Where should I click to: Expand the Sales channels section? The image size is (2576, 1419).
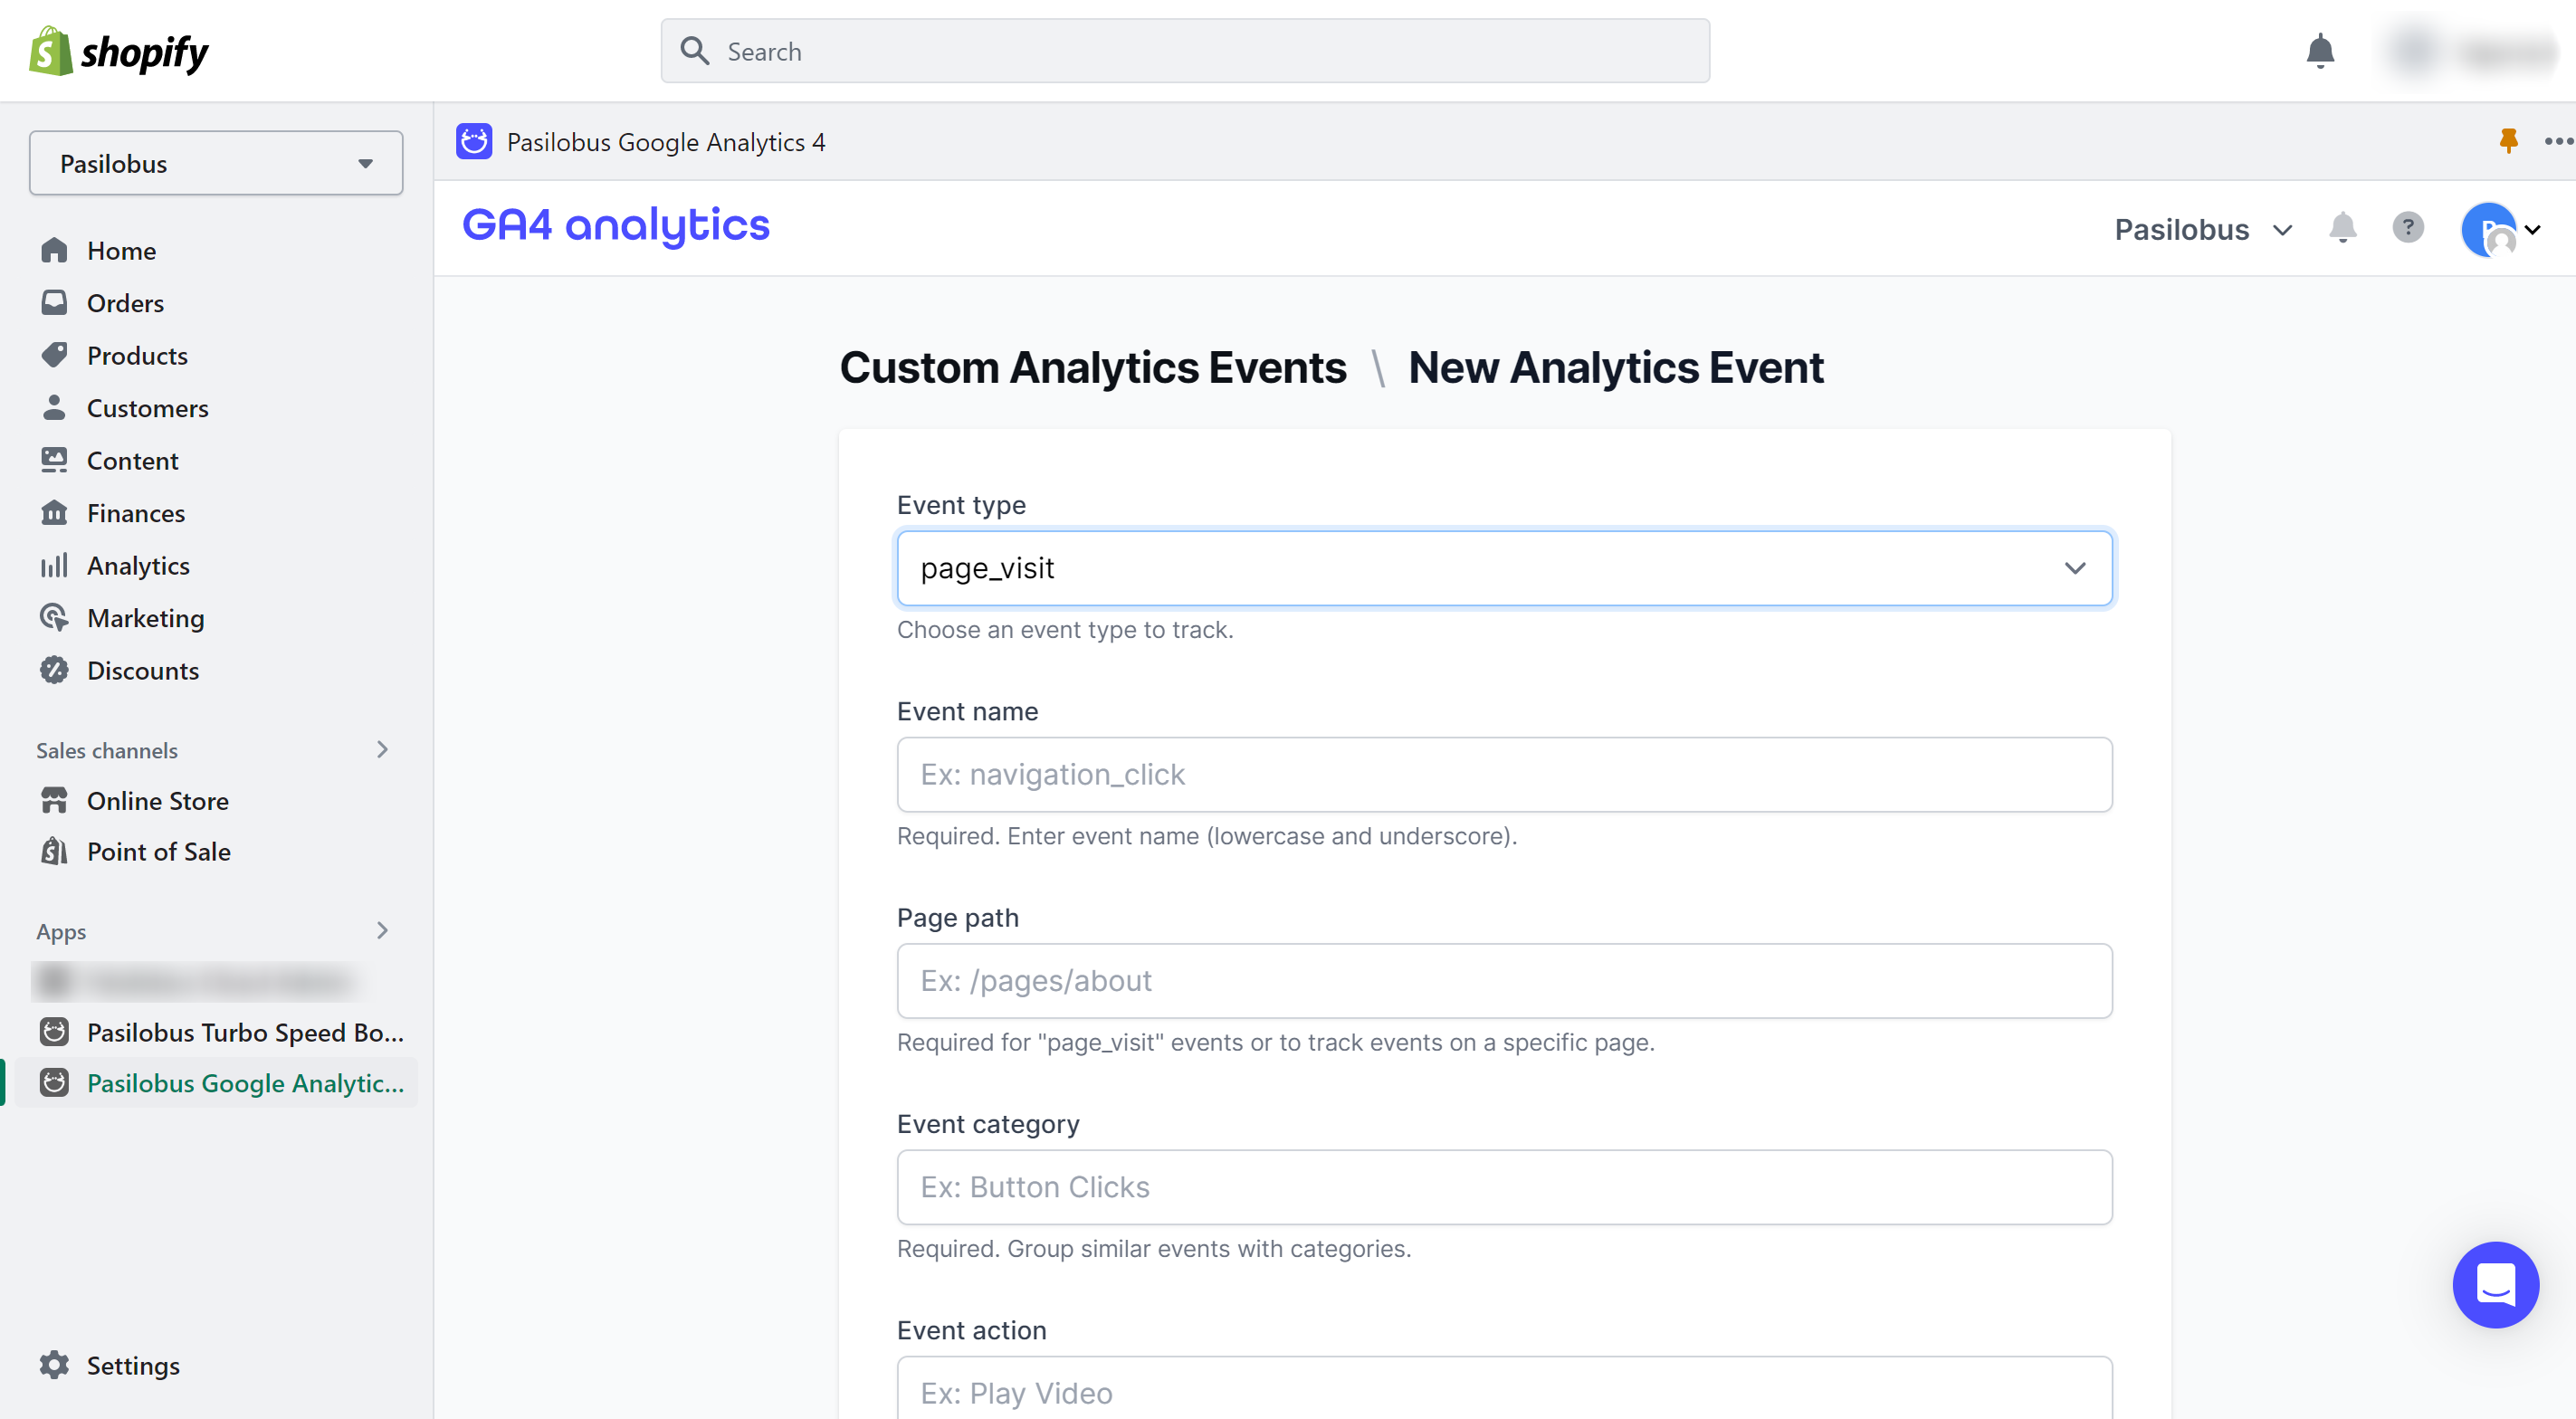pyautogui.click(x=382, y=750)
